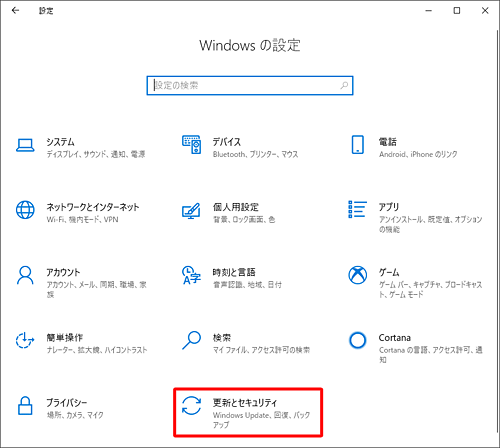The height and width of the screenshot is (448, 500).
Task: Open ネットワークとインターネット settings title
Action: [93, 207]
